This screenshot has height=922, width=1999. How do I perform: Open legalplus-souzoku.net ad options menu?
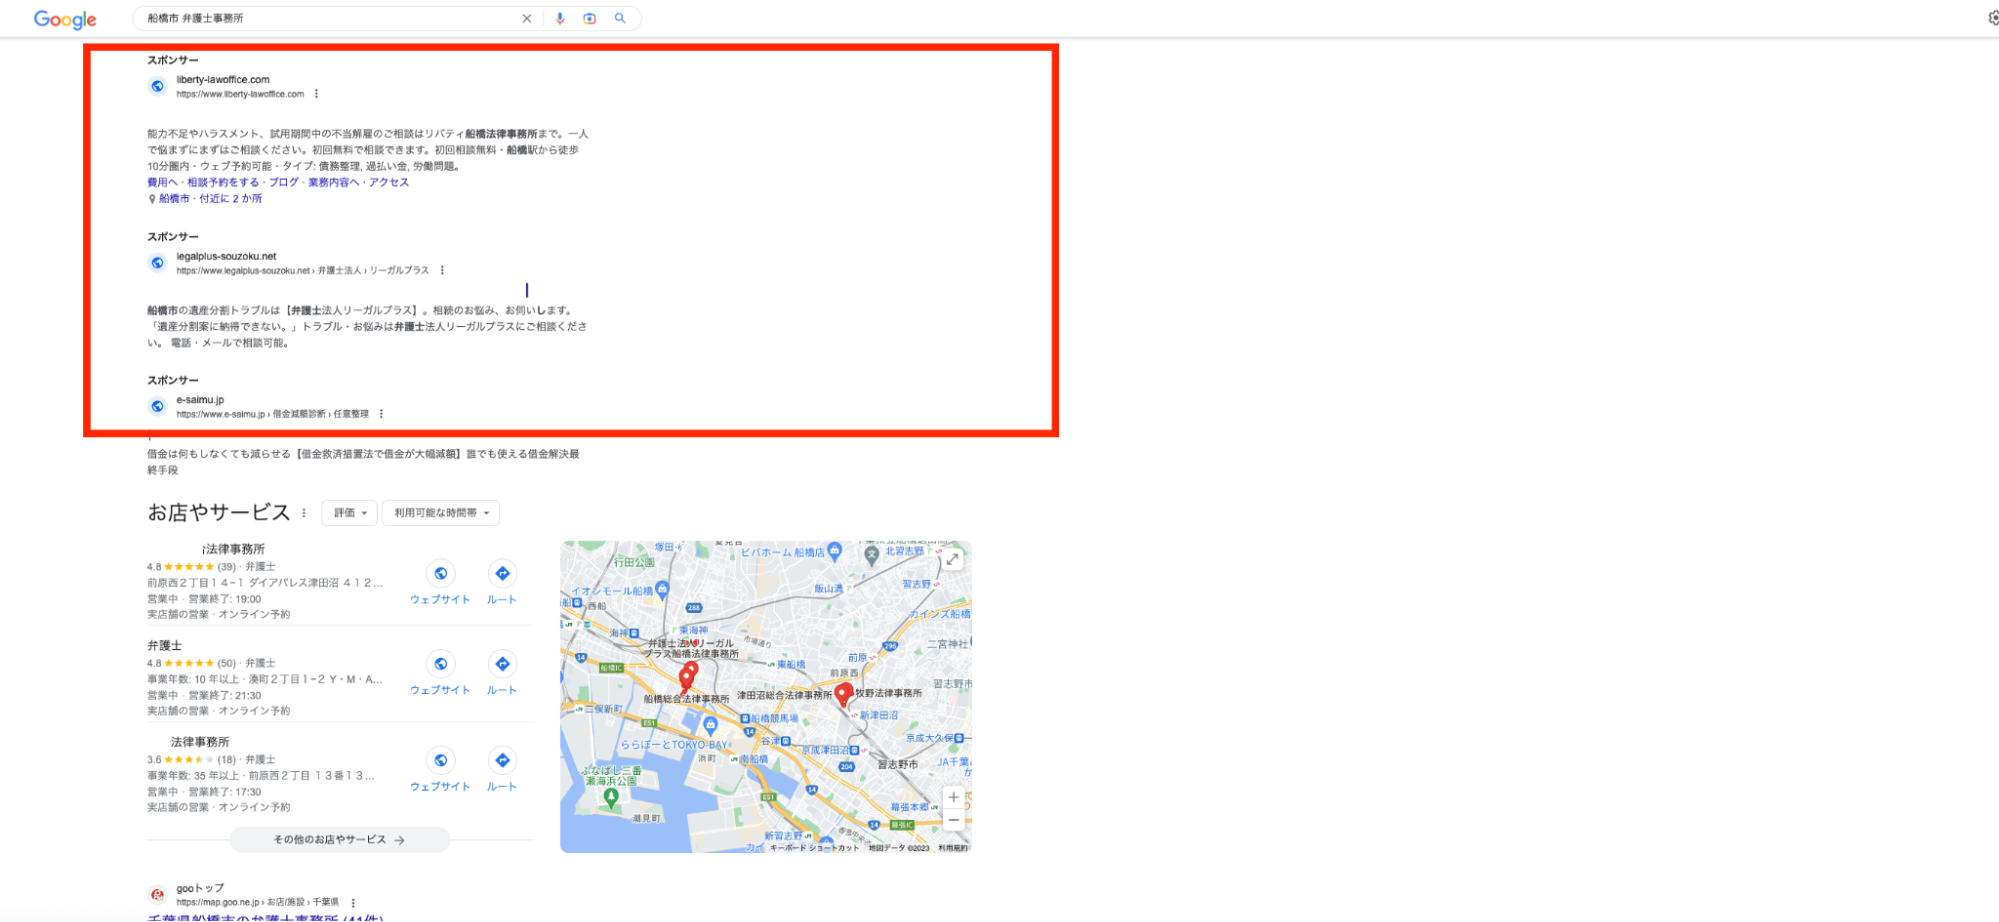442,270
